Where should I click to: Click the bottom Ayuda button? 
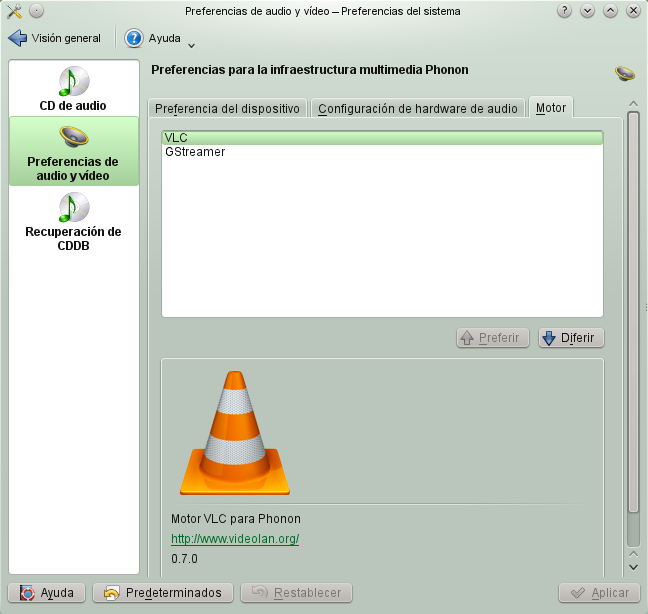point(47,593)
